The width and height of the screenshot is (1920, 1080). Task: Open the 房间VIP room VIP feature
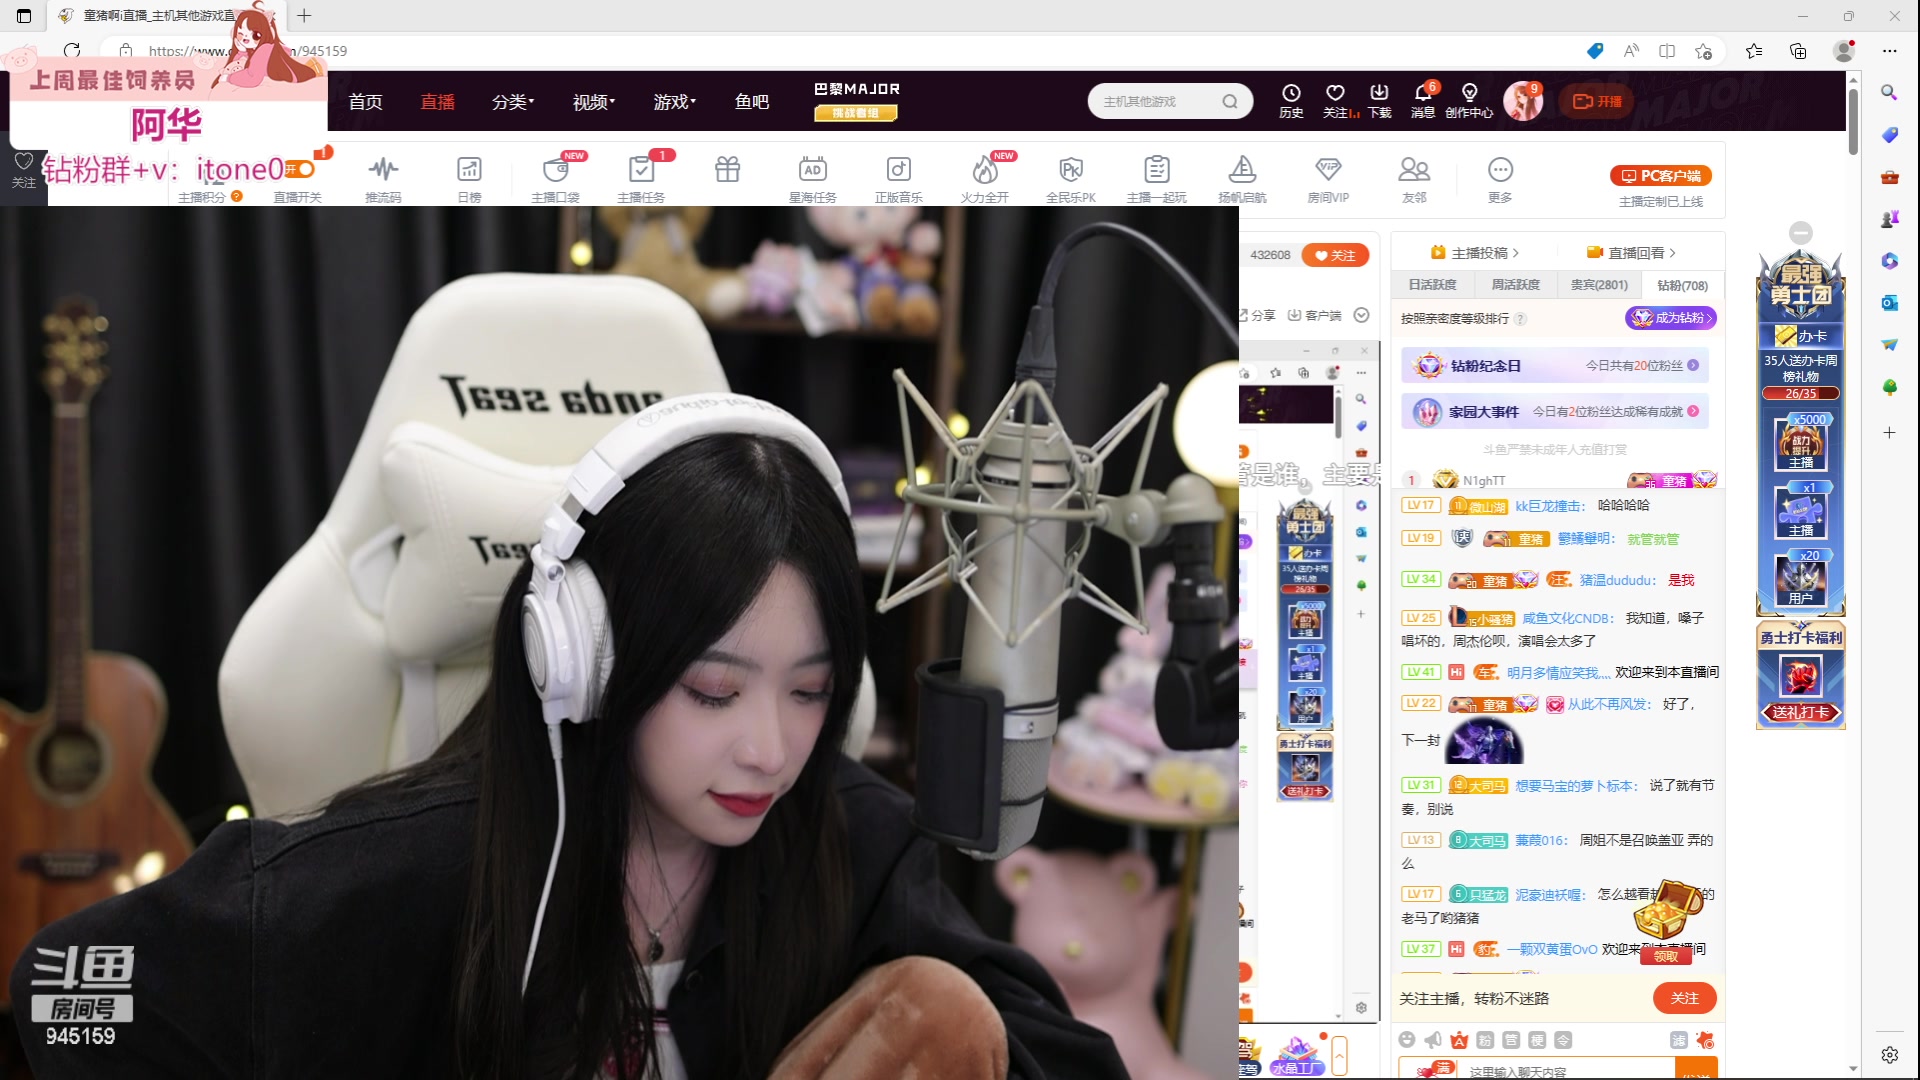pyautogui.click(x=1328, y=176)
